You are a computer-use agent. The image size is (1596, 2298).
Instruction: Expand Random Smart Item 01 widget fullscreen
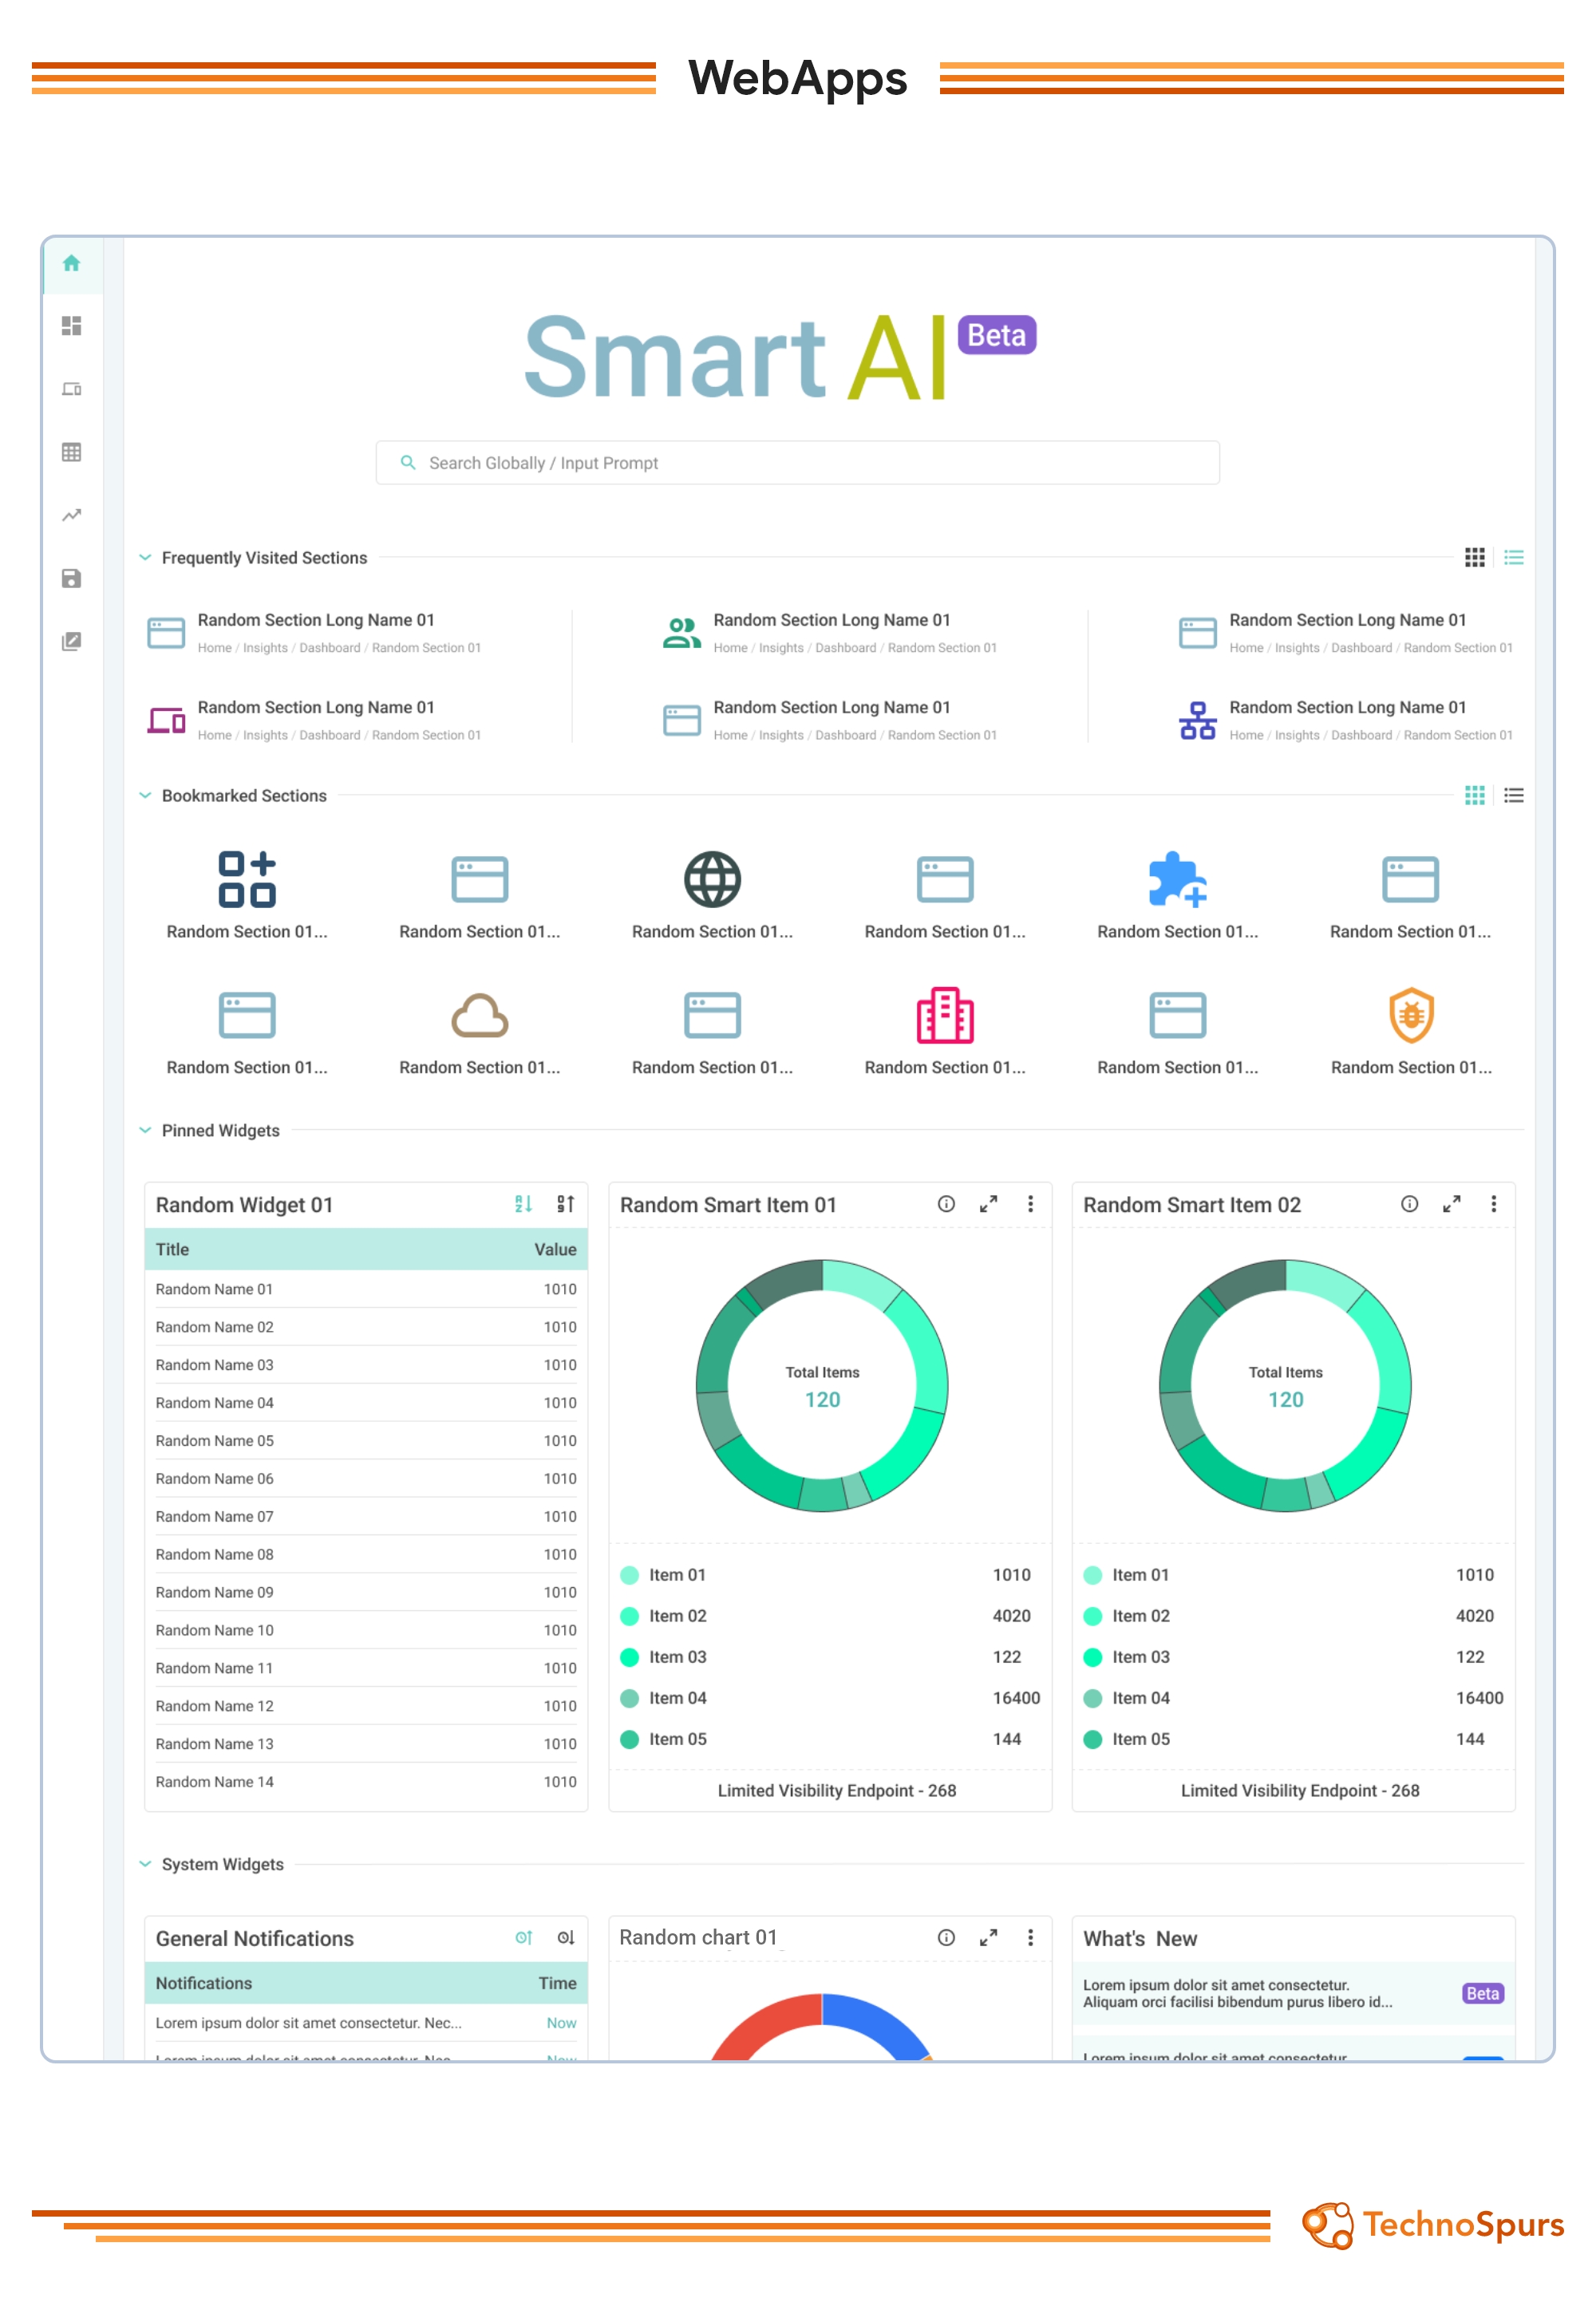click(988, 1204)
